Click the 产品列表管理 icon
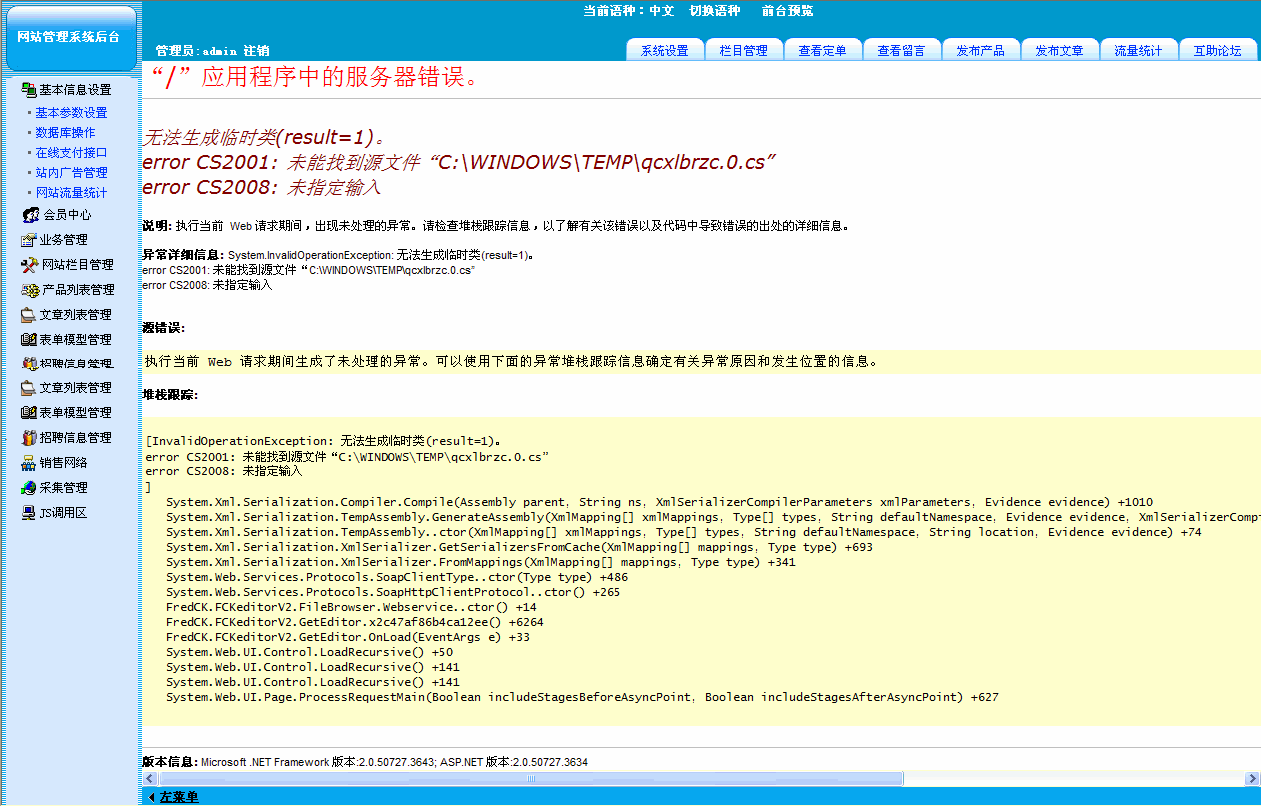 click(30, 290)
